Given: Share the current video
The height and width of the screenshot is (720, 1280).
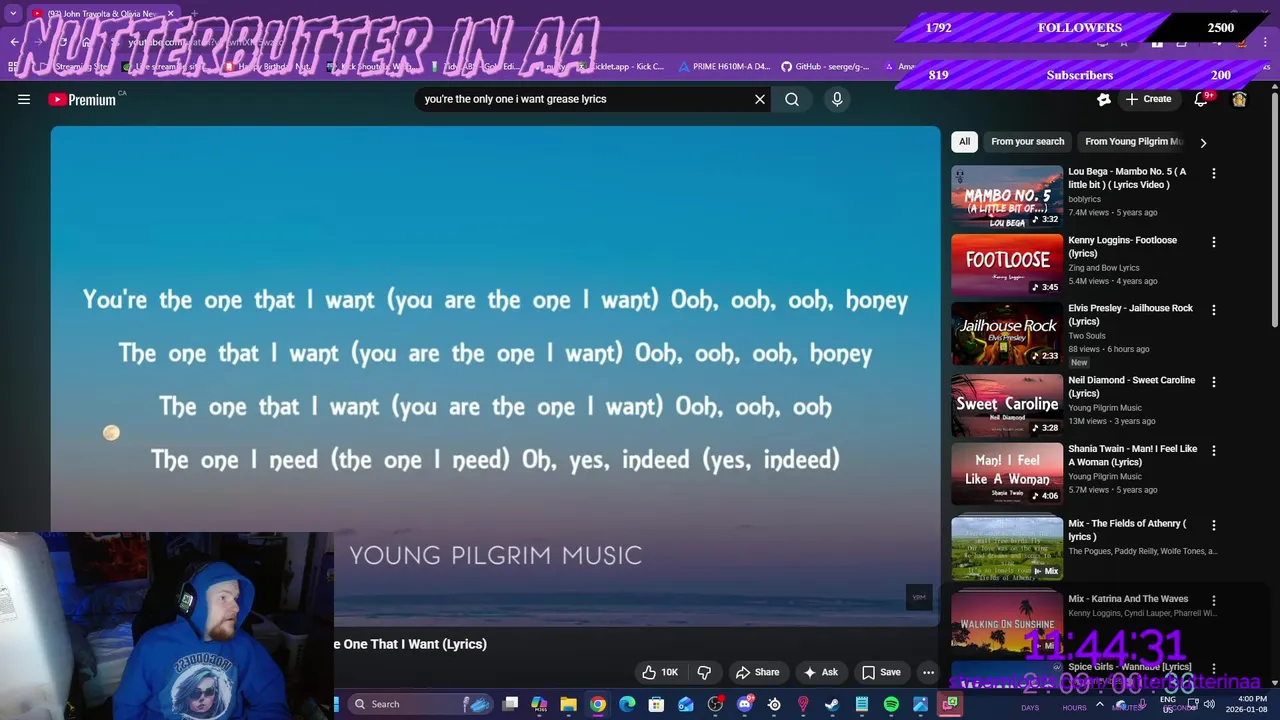Looking at the screenshot, I should (757, 672).
